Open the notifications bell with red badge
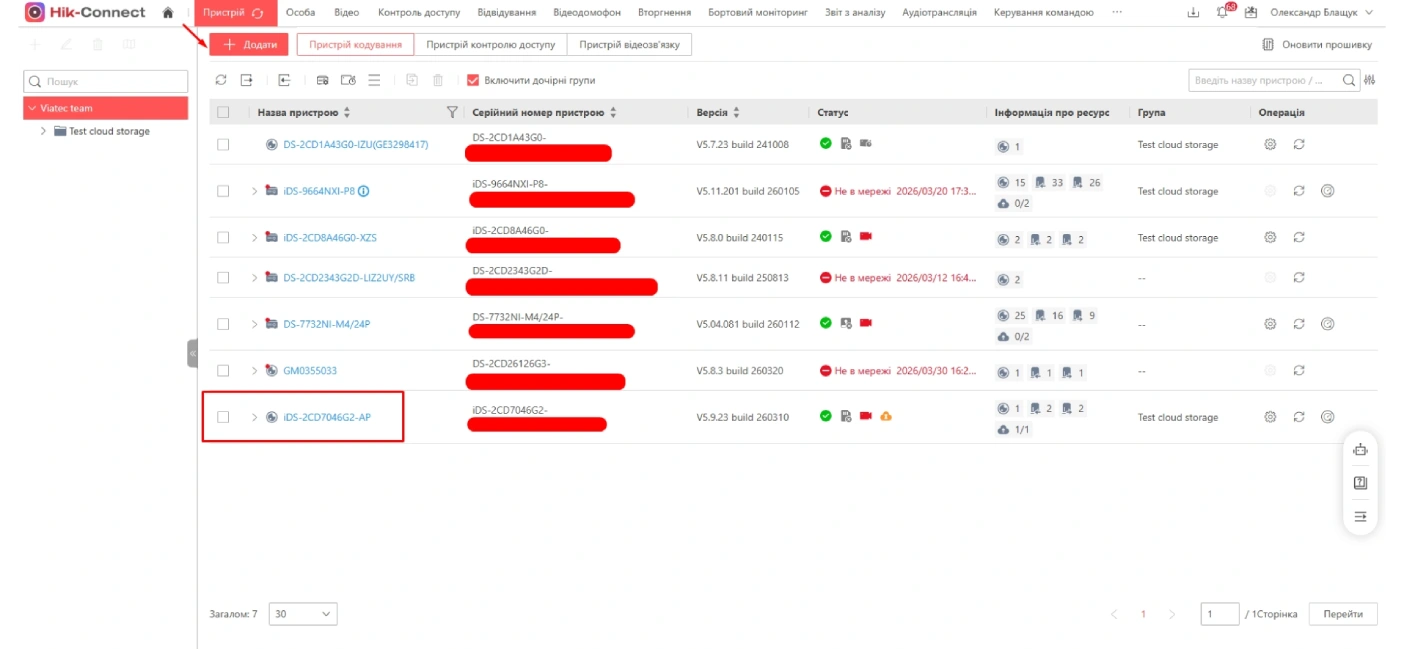The height and width of the screenshot is (649, 1404). pos(1223,12)
